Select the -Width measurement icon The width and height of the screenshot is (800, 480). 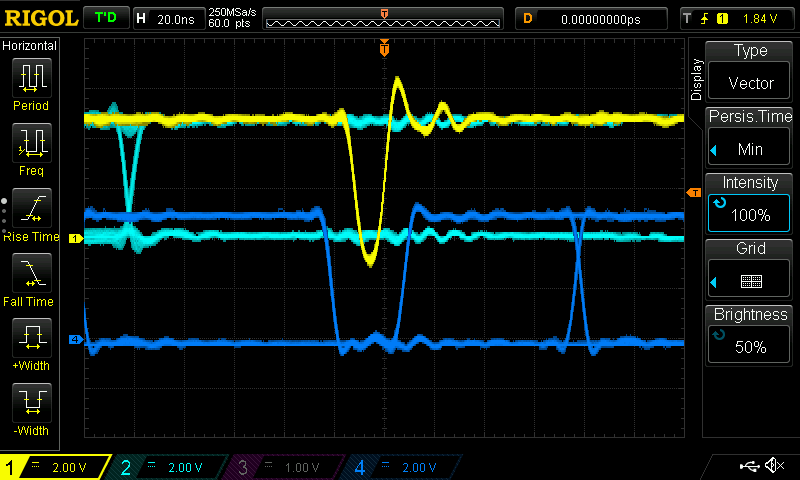click(x=30, y=409)
